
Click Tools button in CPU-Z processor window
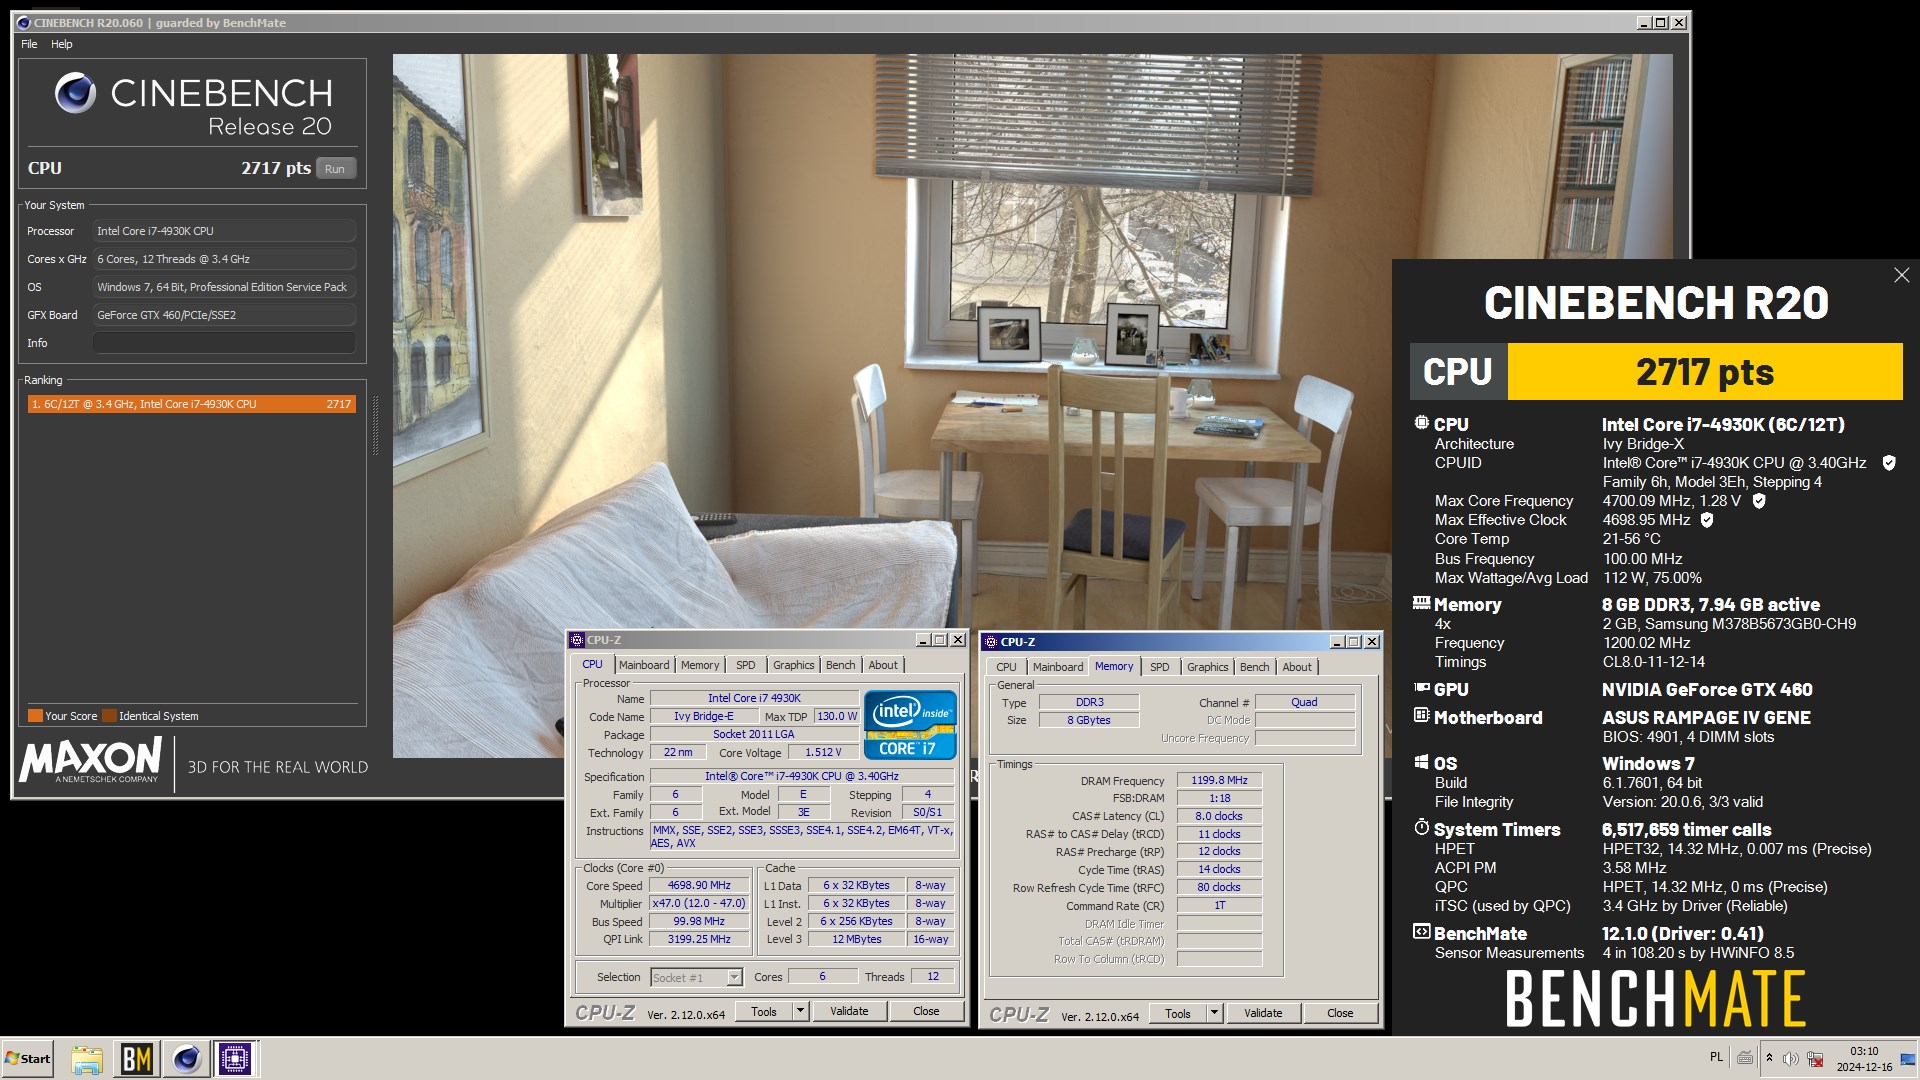(x=764, y=1011)
